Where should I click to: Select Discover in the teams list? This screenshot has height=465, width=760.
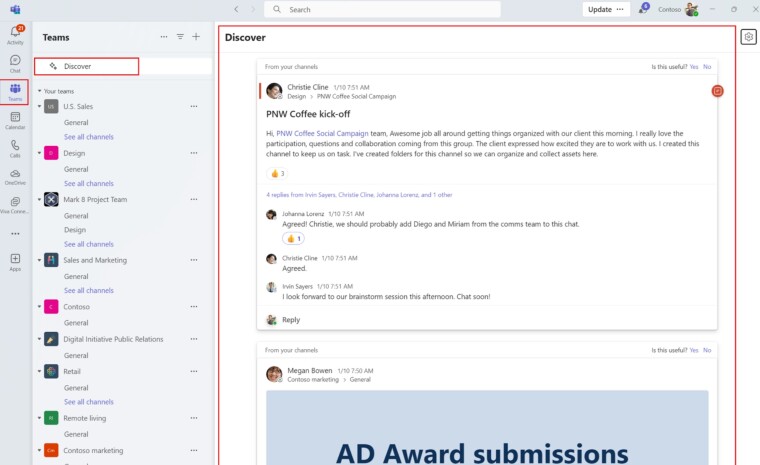[123, 66]
